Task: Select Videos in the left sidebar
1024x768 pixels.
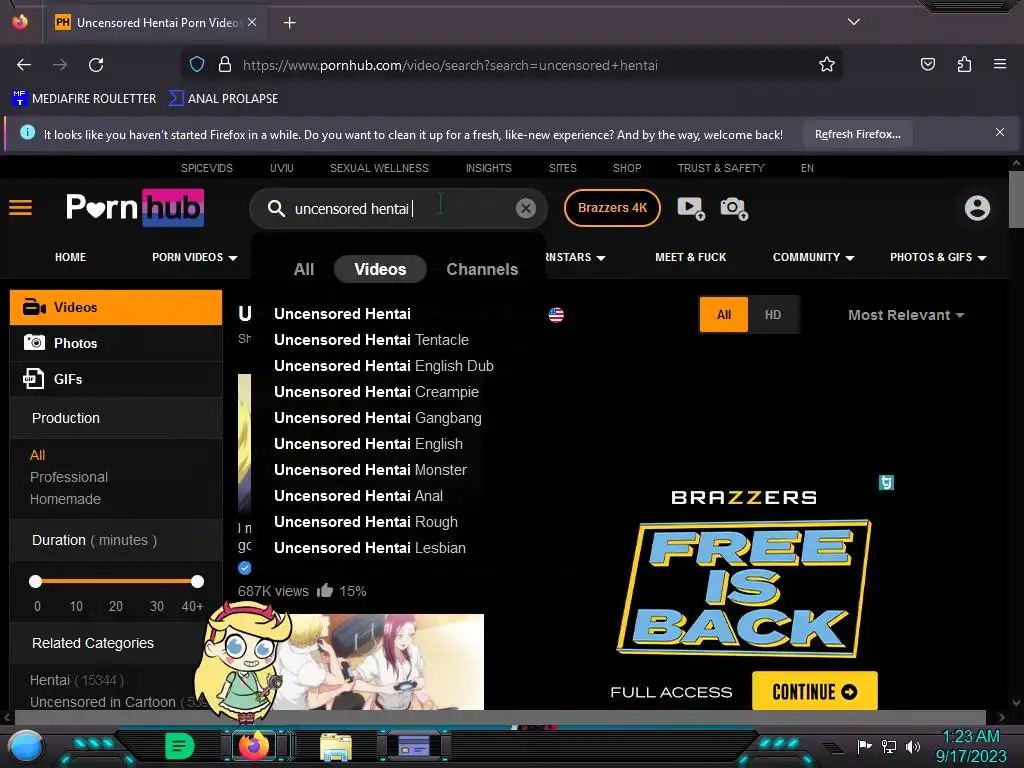Action: (x=116, y=308)
